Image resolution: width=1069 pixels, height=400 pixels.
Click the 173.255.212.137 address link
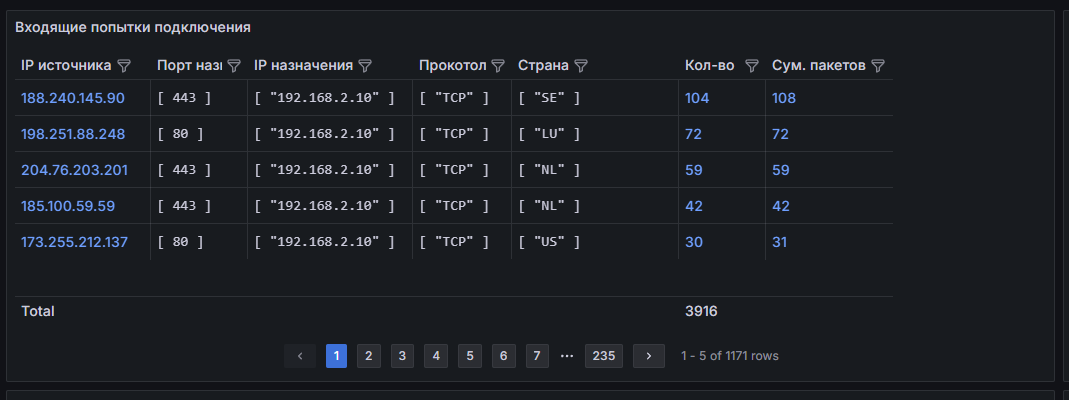pyautogui.click(x=74, y=242)
